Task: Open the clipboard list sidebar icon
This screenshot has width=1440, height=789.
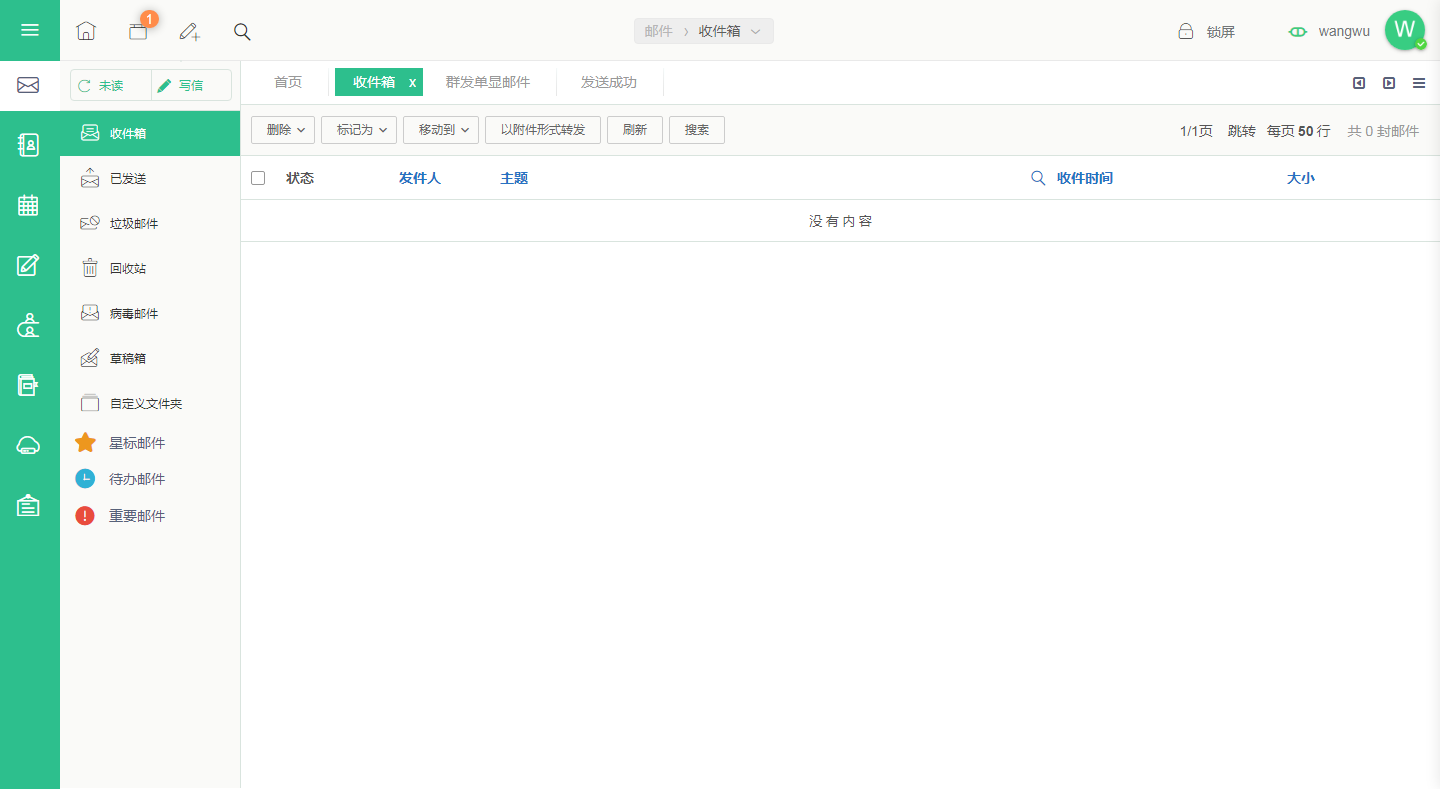Action: point(28,505)
